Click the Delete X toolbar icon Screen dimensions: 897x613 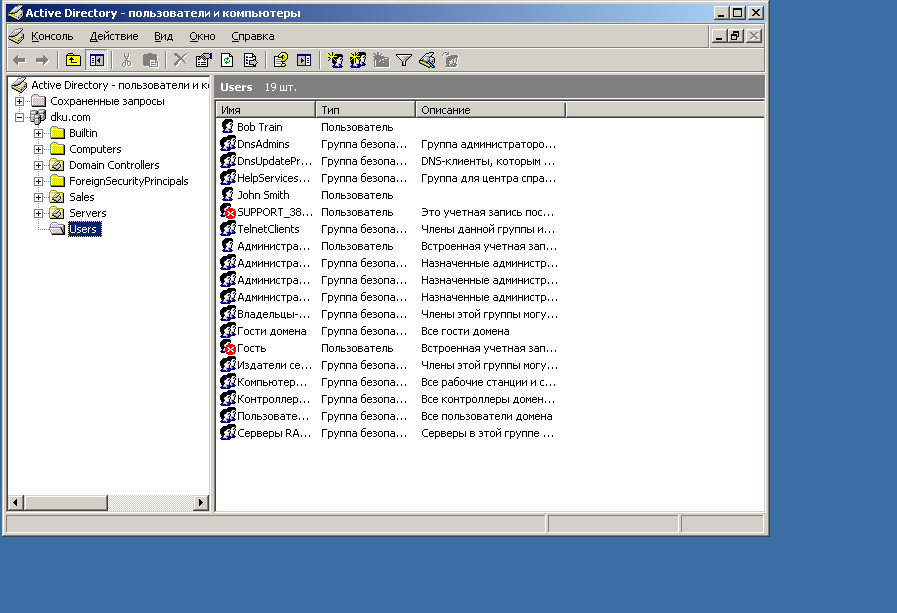click(x=180, y=60)
